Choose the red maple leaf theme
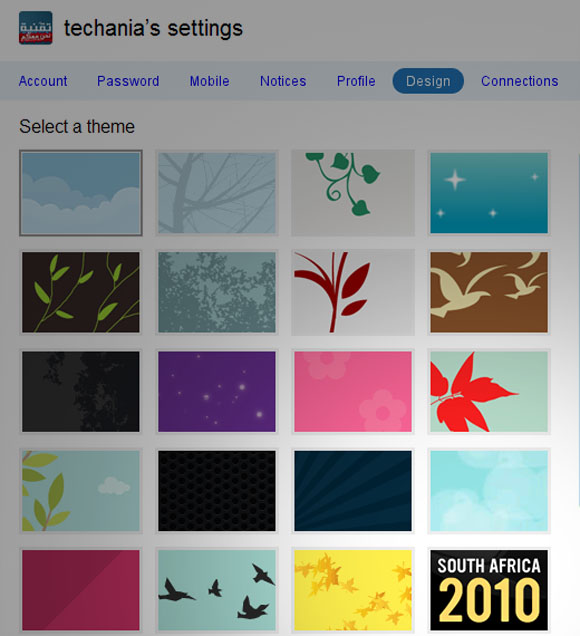The height and width of the screenshot is (636, 580). coord(489,391)
